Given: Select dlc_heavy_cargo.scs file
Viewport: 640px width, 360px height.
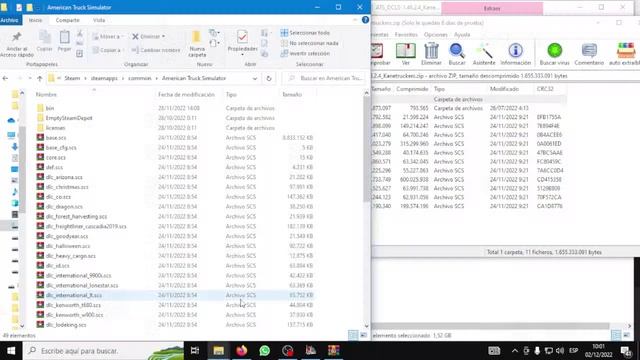Looking at the screenshot, I should tap(70, 256).
